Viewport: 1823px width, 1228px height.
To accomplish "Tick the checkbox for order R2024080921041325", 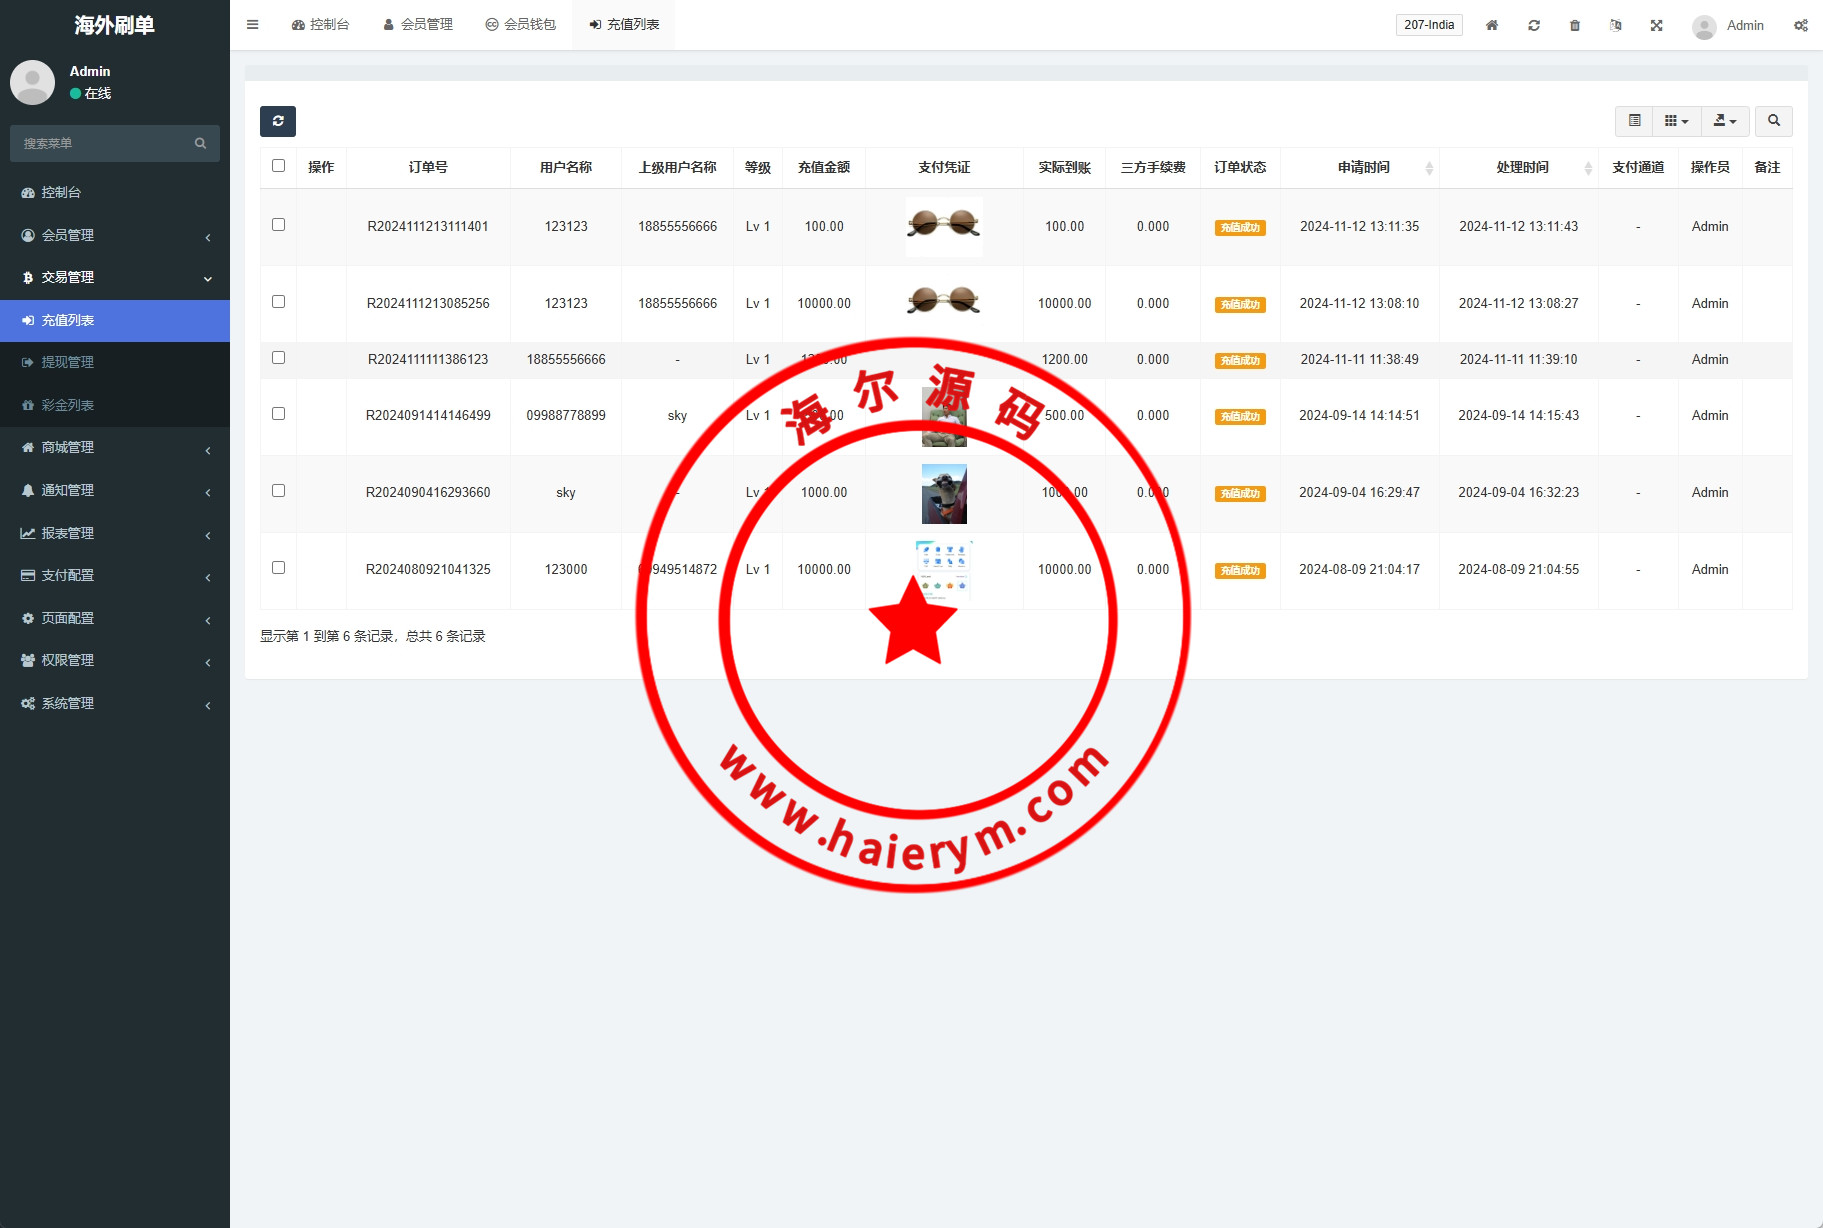I will pyautogui.click(x=278, y=568).
